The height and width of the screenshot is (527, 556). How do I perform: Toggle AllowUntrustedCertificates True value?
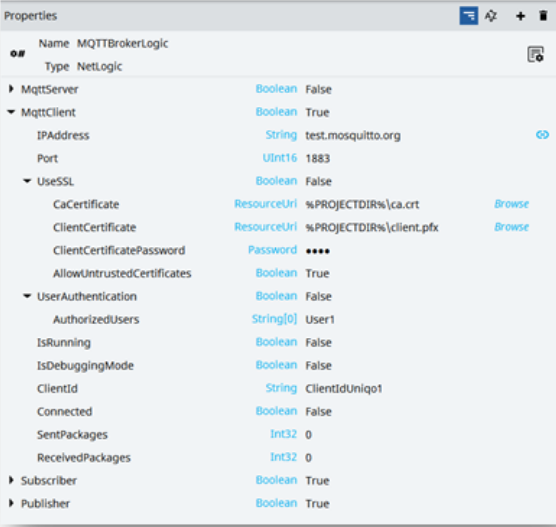point(317,273)
